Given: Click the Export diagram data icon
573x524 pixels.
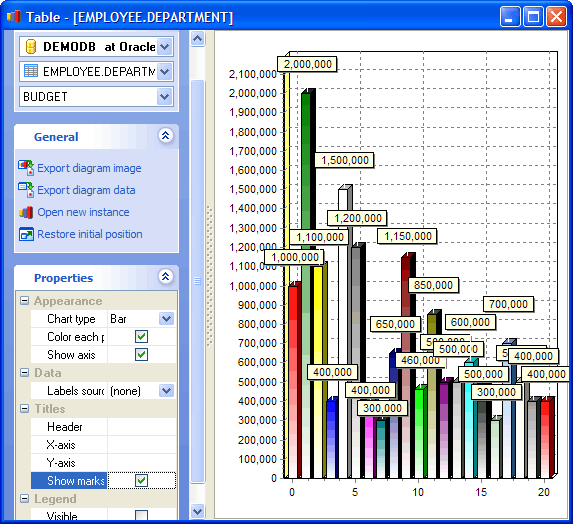Looking at the screenshot, I should click(26, 190).
